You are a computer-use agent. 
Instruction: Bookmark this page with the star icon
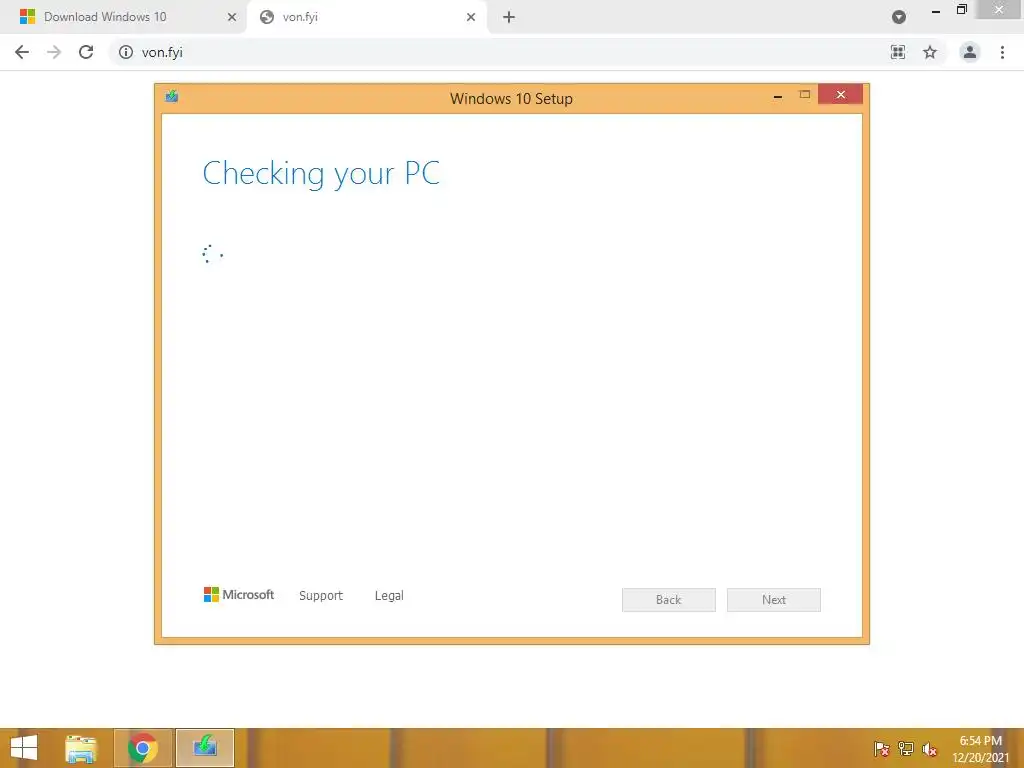(x=930, y=52)
